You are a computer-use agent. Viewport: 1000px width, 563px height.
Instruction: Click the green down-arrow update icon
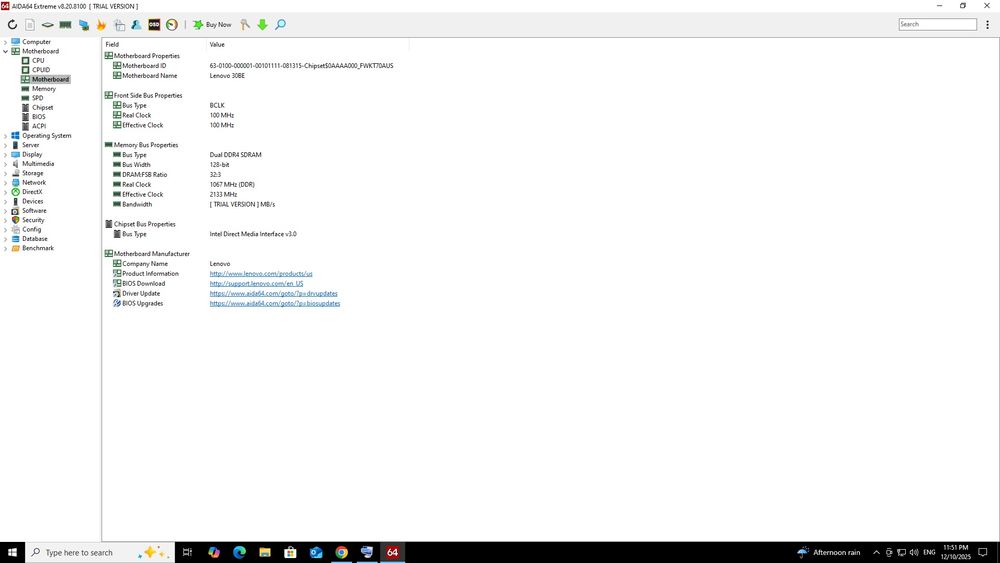point(262,25)
